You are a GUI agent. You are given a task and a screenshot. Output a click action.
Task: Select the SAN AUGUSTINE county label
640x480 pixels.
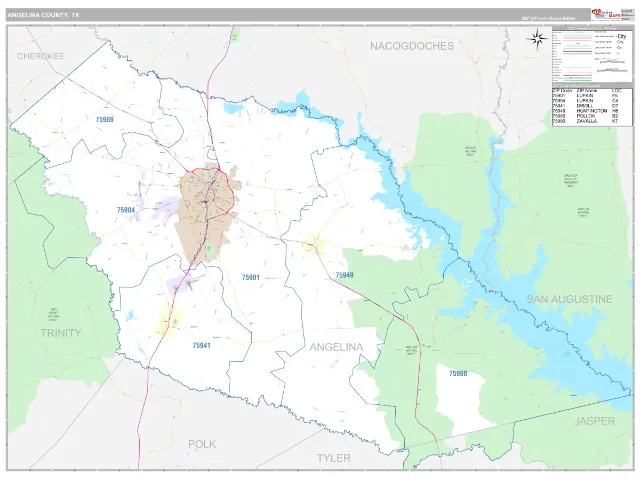[x=569, y=299]
